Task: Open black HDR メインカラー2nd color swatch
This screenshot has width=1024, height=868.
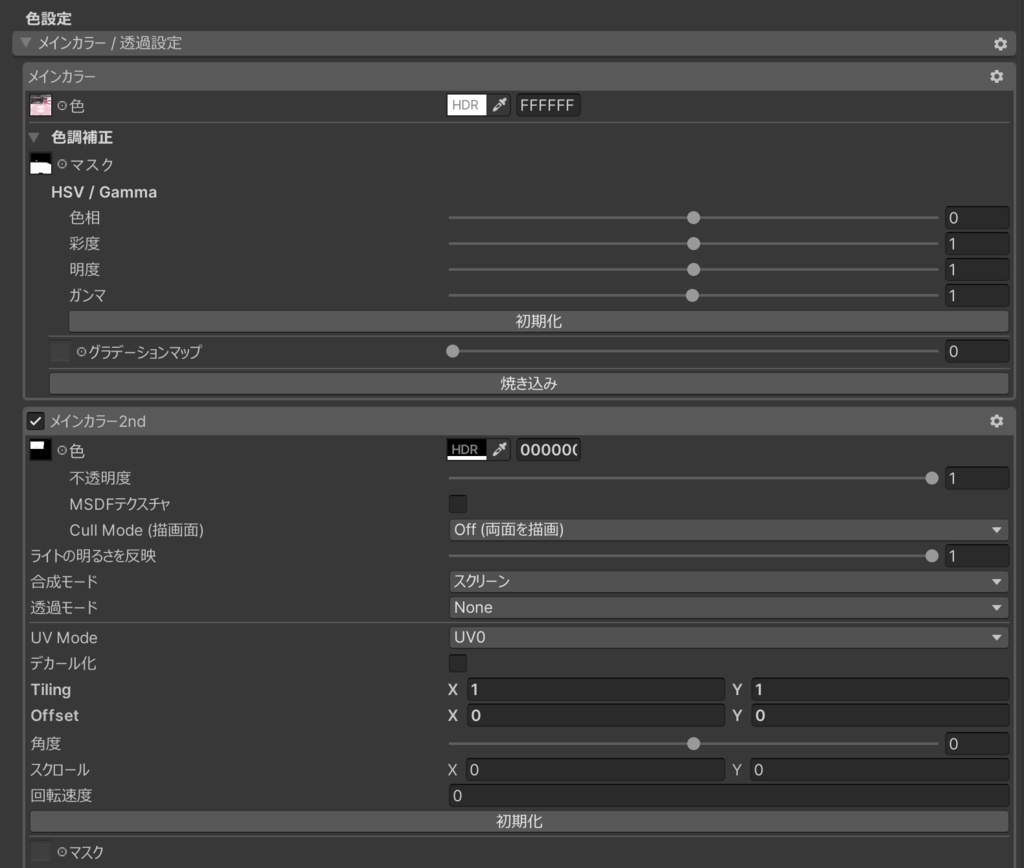Action: [466, 449]
